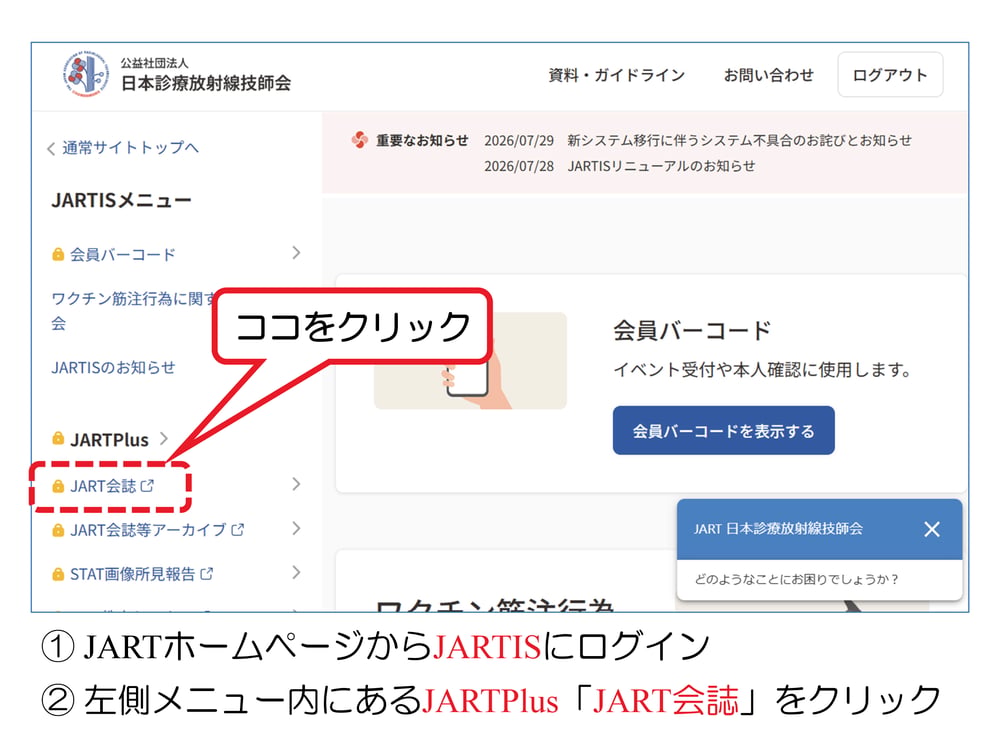
Task: Open JARTISのお知らせ in the sidebar
Action: pos(114,367)
